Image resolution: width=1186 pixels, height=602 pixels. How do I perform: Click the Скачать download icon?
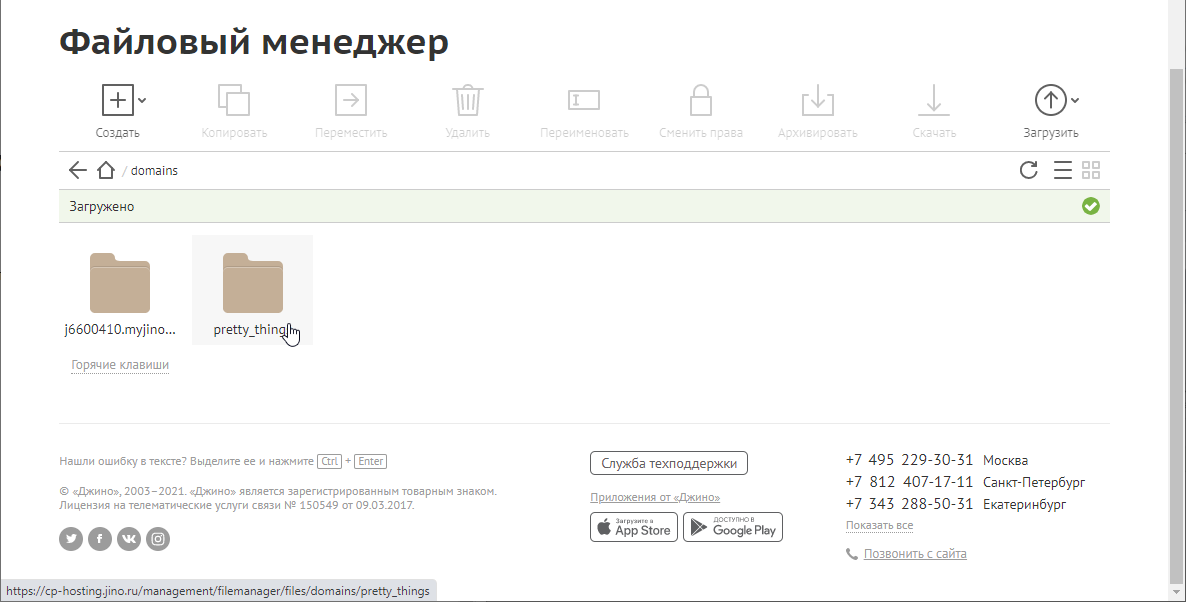coord(934,100)
